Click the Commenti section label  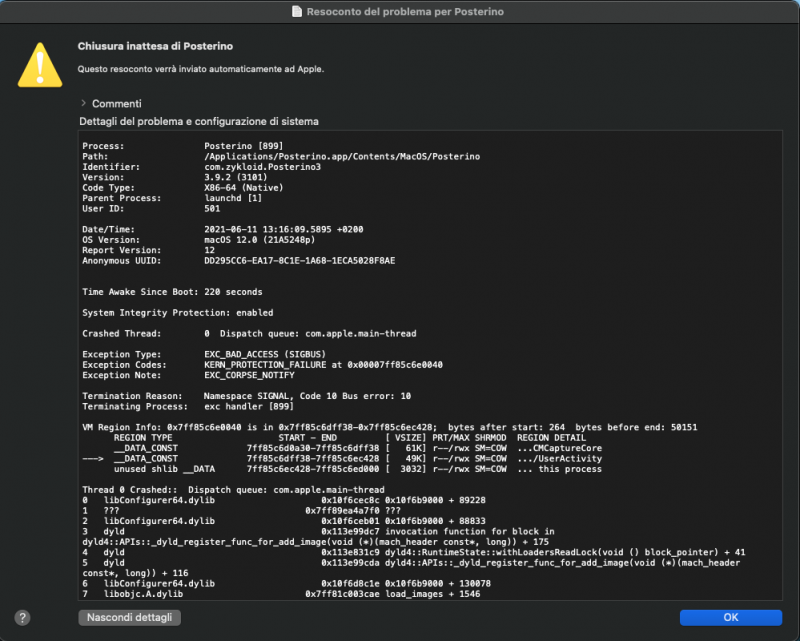pyautogui.click(x=117, y=103)
